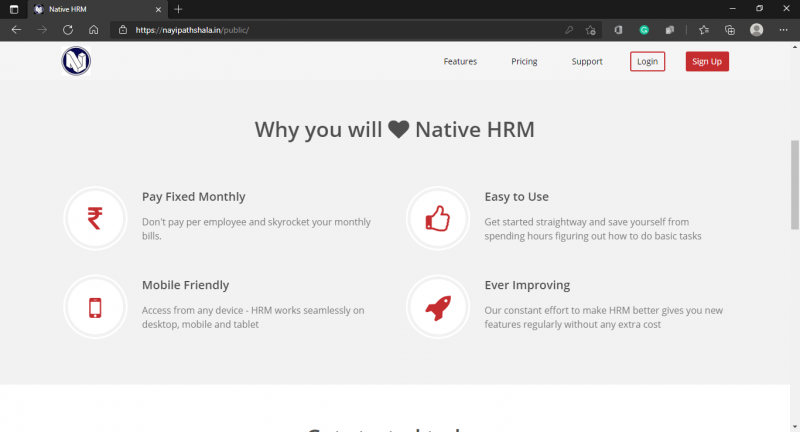Image resolution: width=800 pixels, height=432 pixels.
Task: Click the rupee Pay Fixed Monthly icon
Action: (95, 218)
